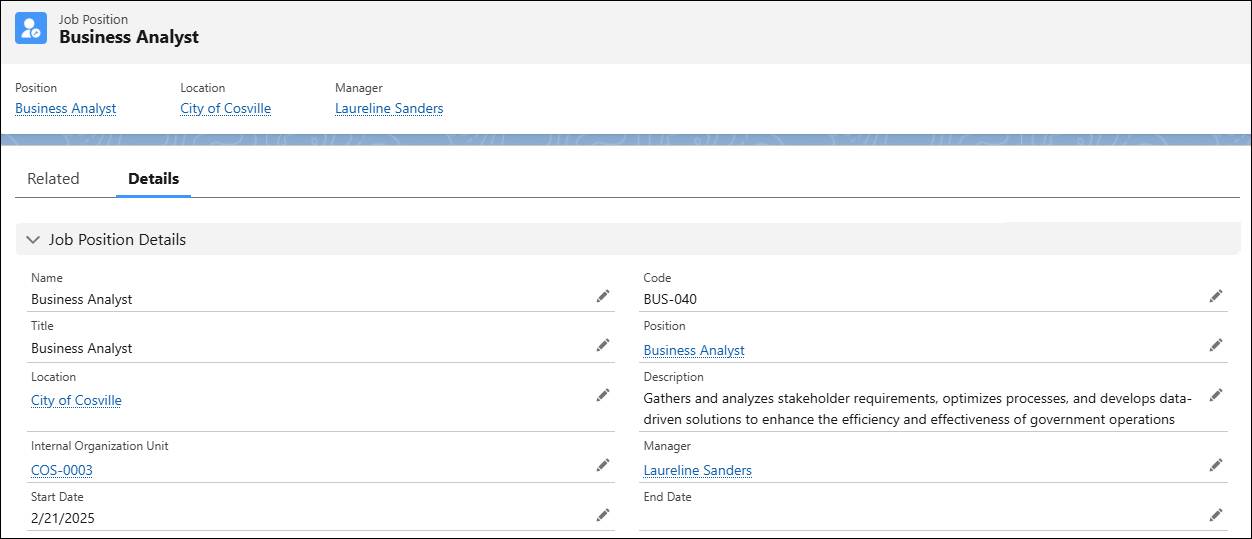
Task: Open Business Analyst link in details Position
Action: pos(694,350)
